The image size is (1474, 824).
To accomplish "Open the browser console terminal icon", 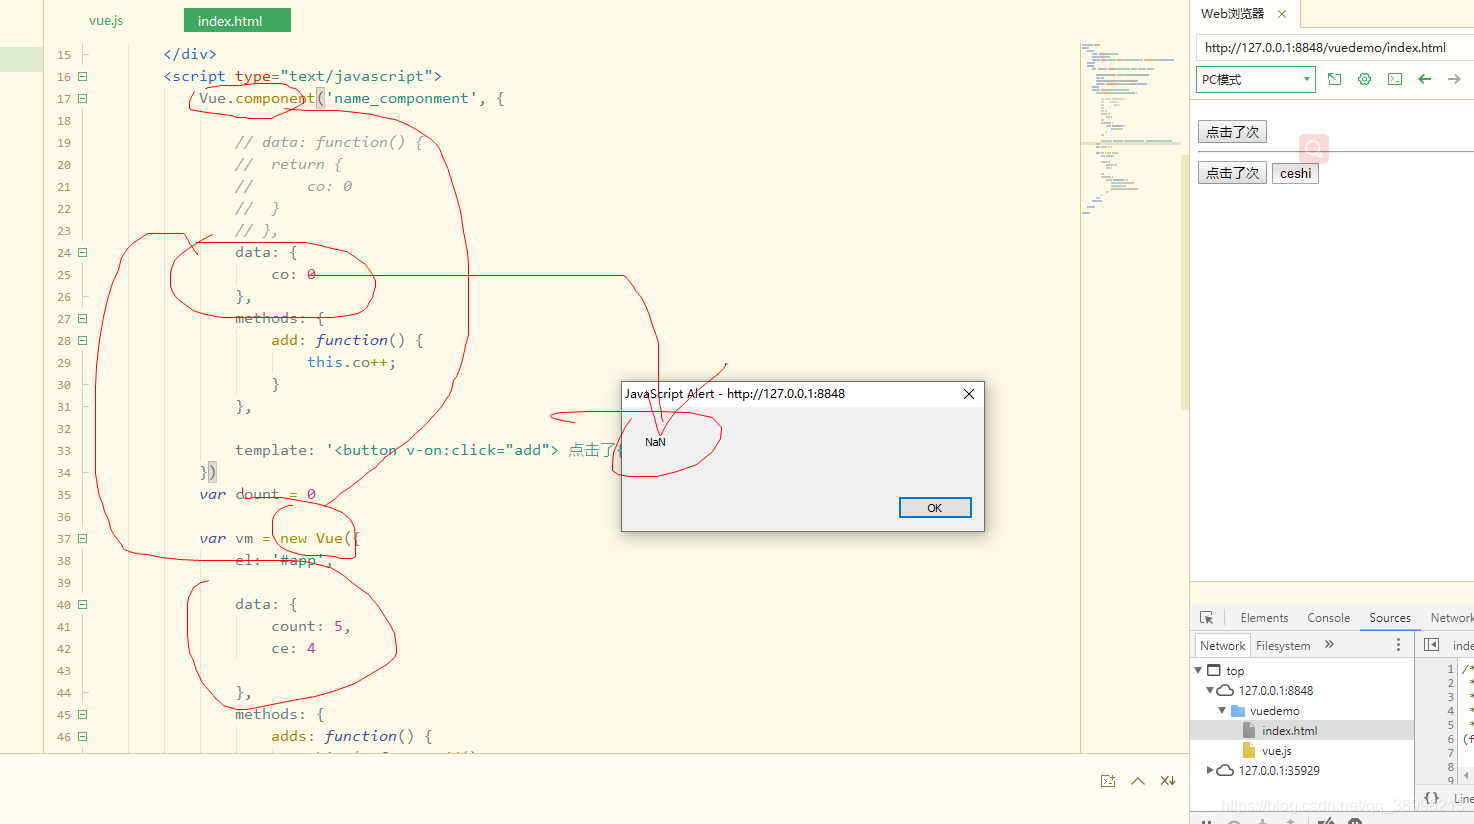I will (1395, 79).
